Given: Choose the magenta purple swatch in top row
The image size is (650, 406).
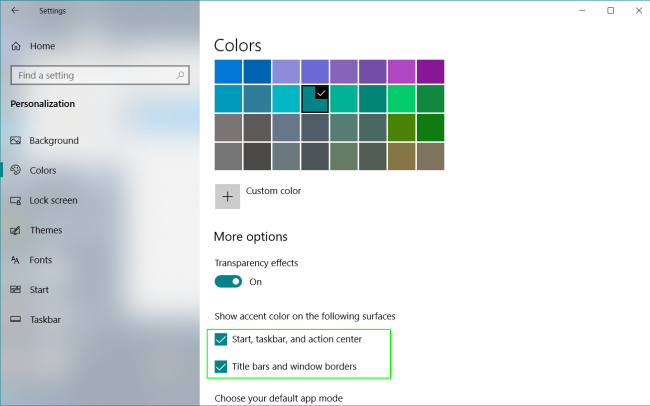Looking at the screenshot, I should click(401, 71).
